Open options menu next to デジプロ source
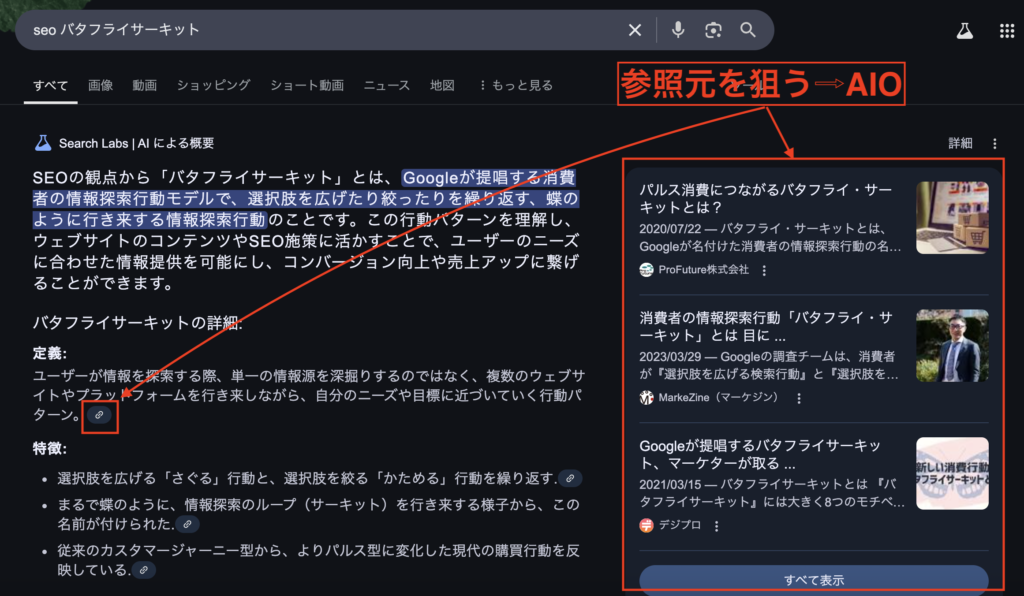This screenshot has width=1024, height=596. (716, 526)
